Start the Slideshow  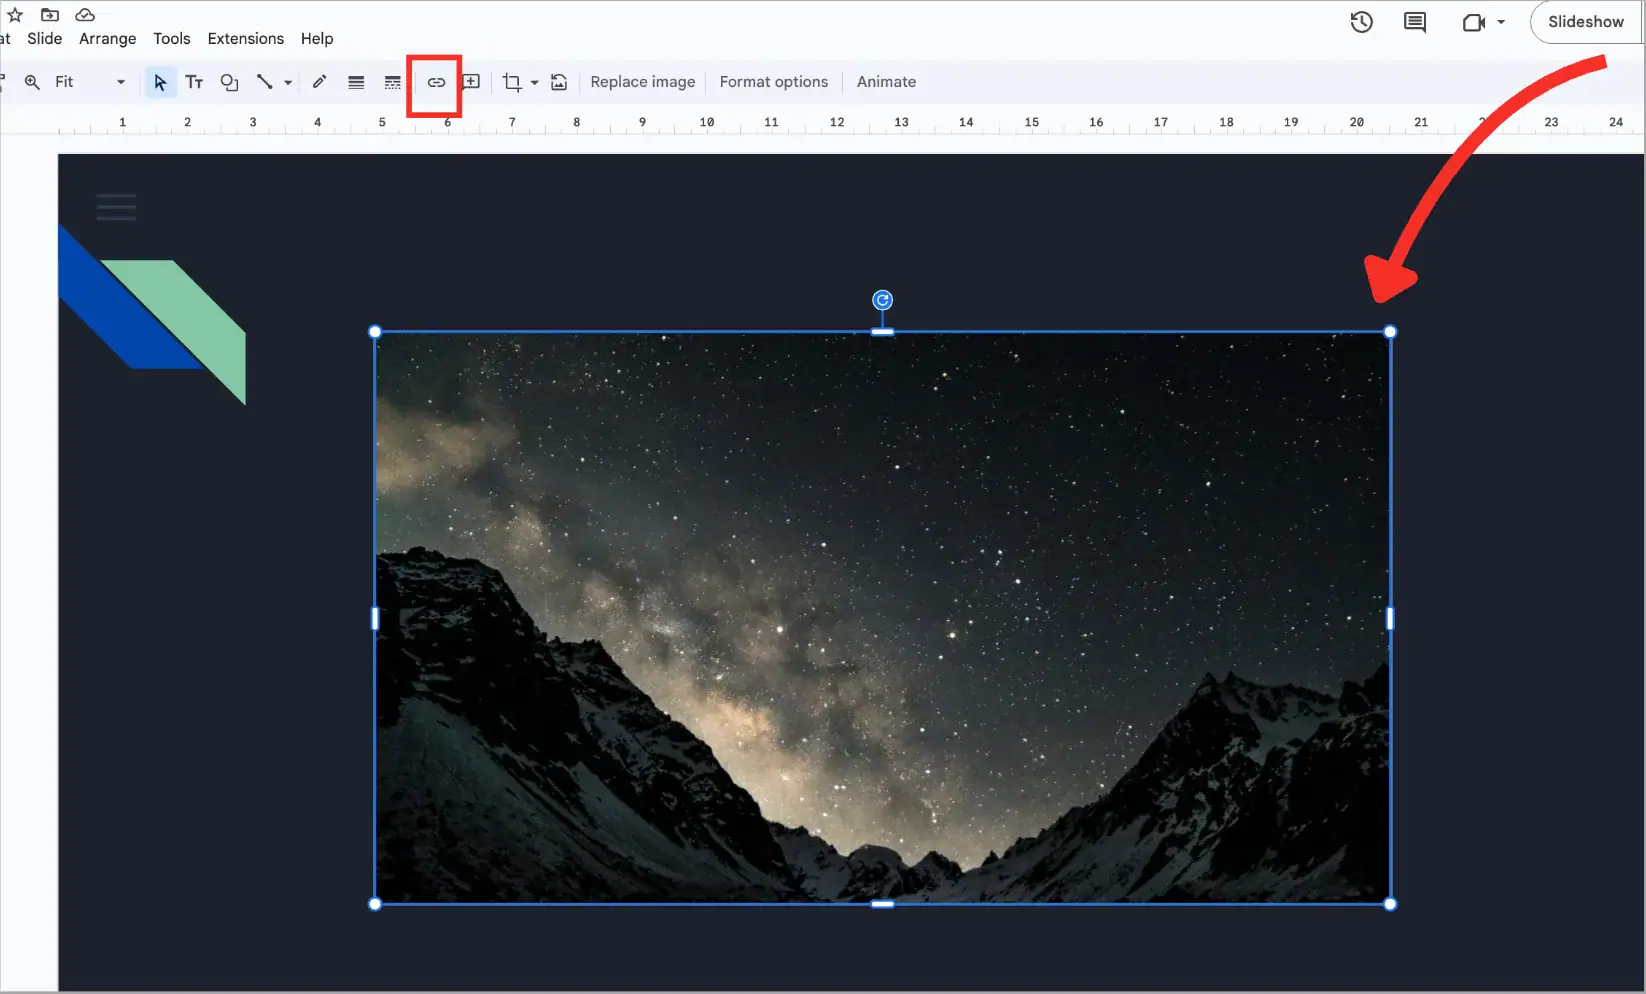tap(1586, 22)
